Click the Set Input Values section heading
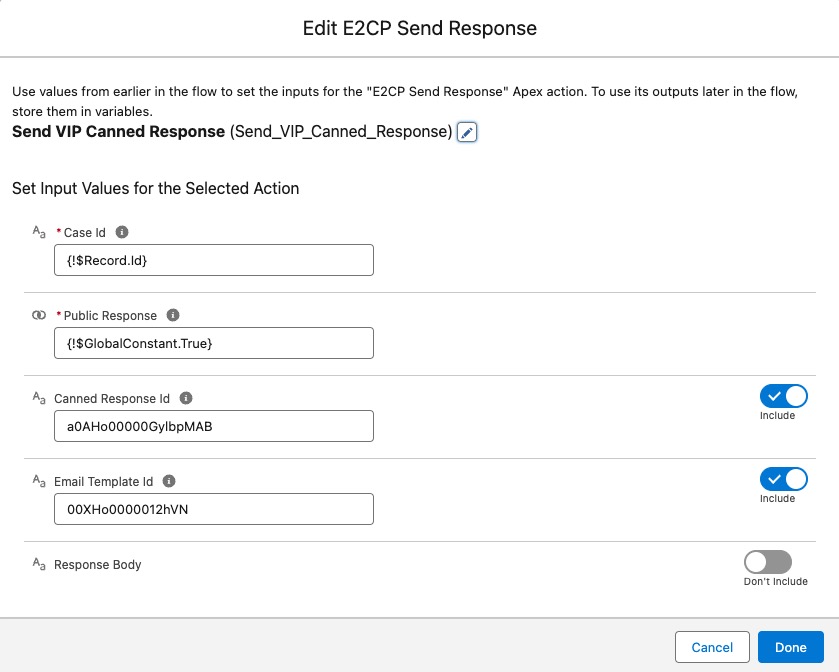 (x=156, y=188)
